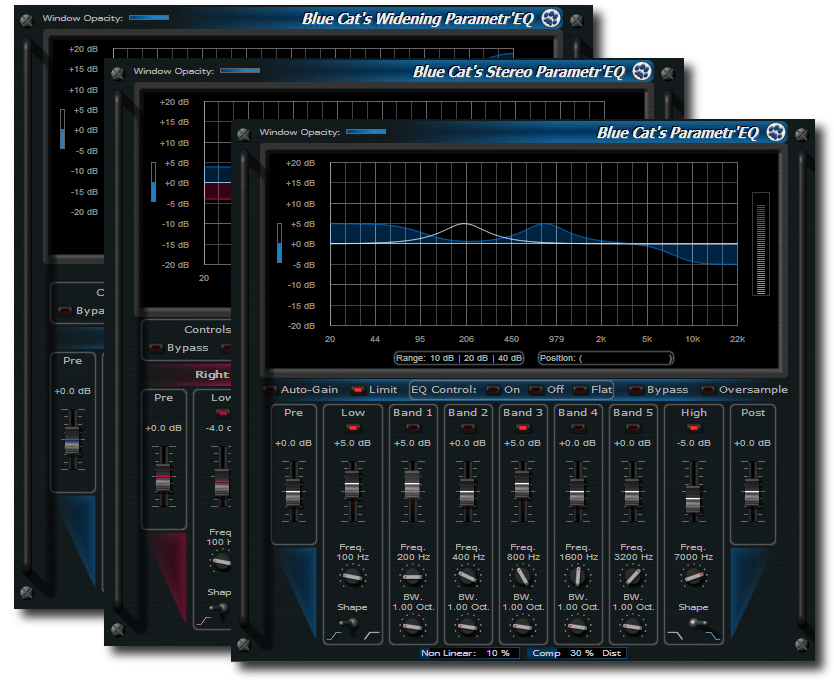Select the Band 3 BW 1.00 Oct knob
Screen dimensions: 834x680
coord(522,628)
